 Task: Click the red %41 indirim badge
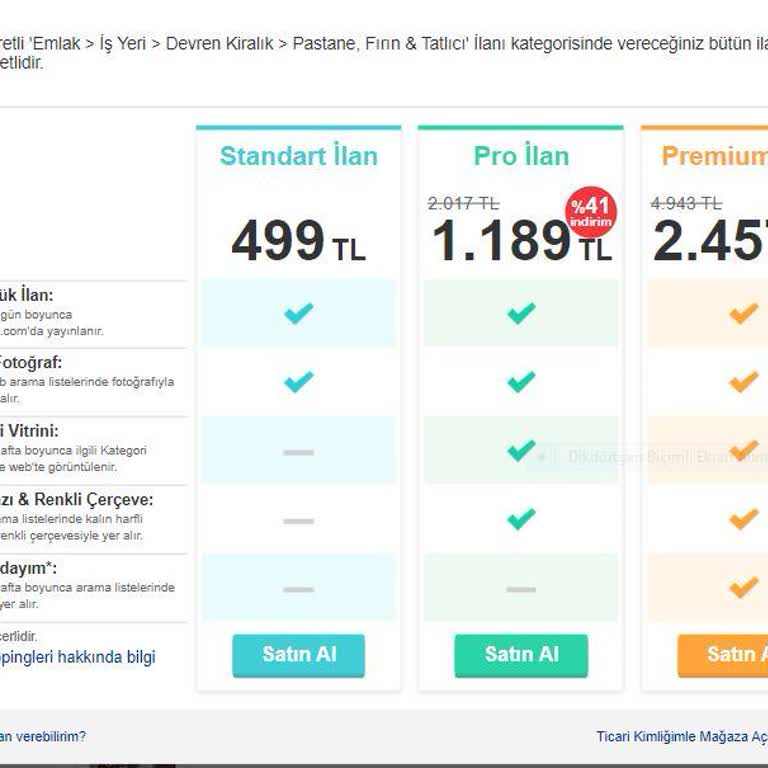click(591, 211)
